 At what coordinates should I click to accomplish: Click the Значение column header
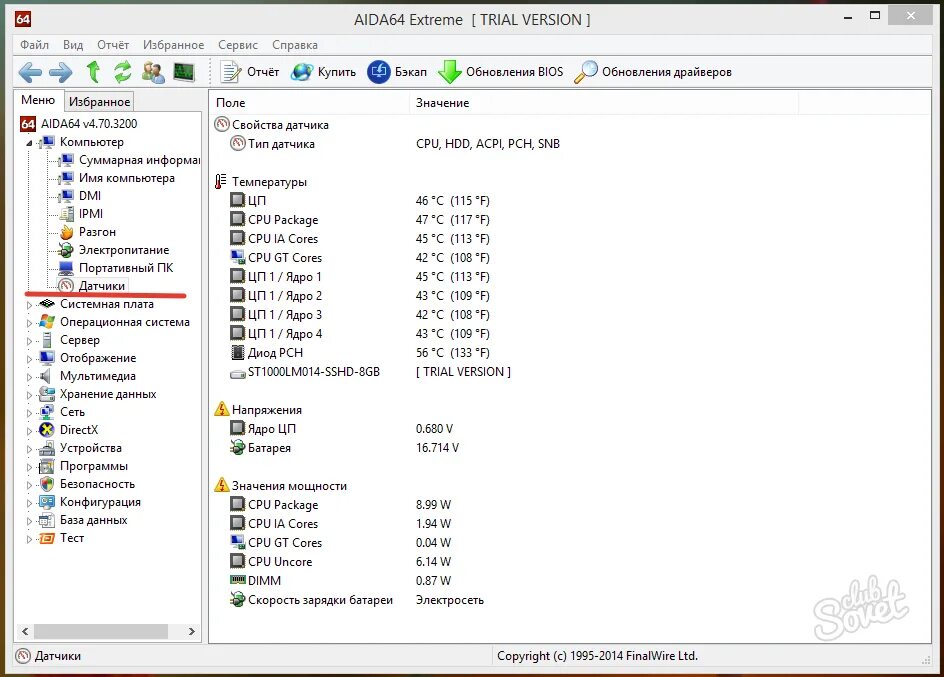click(604, 103)
